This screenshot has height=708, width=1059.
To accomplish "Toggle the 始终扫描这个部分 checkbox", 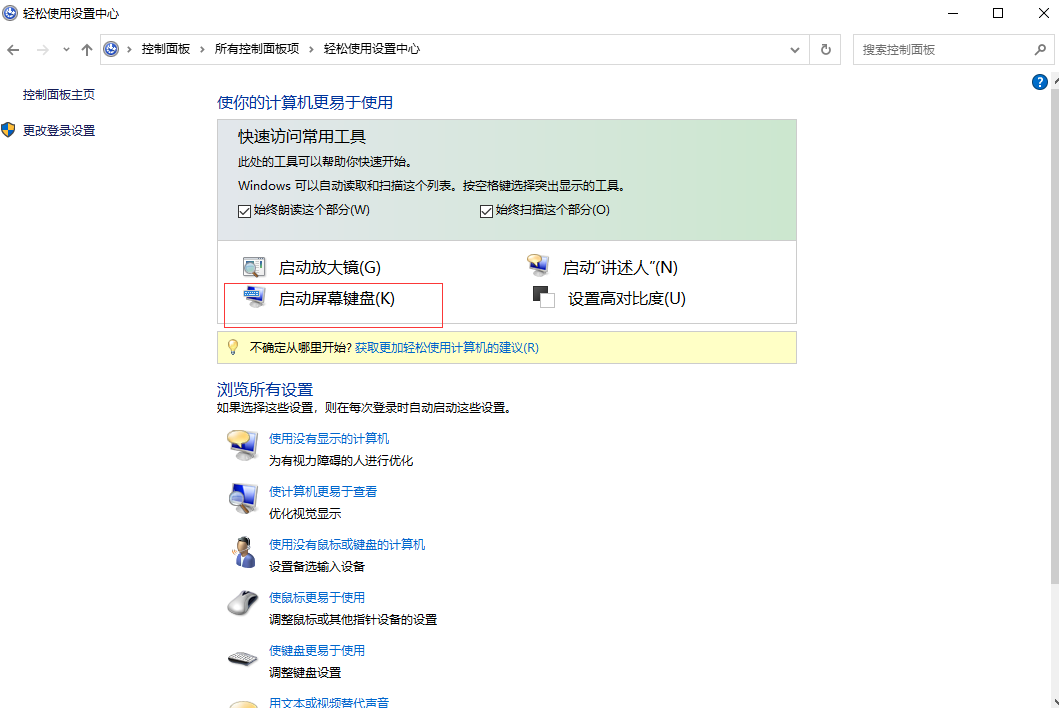I will pos(487,211).
